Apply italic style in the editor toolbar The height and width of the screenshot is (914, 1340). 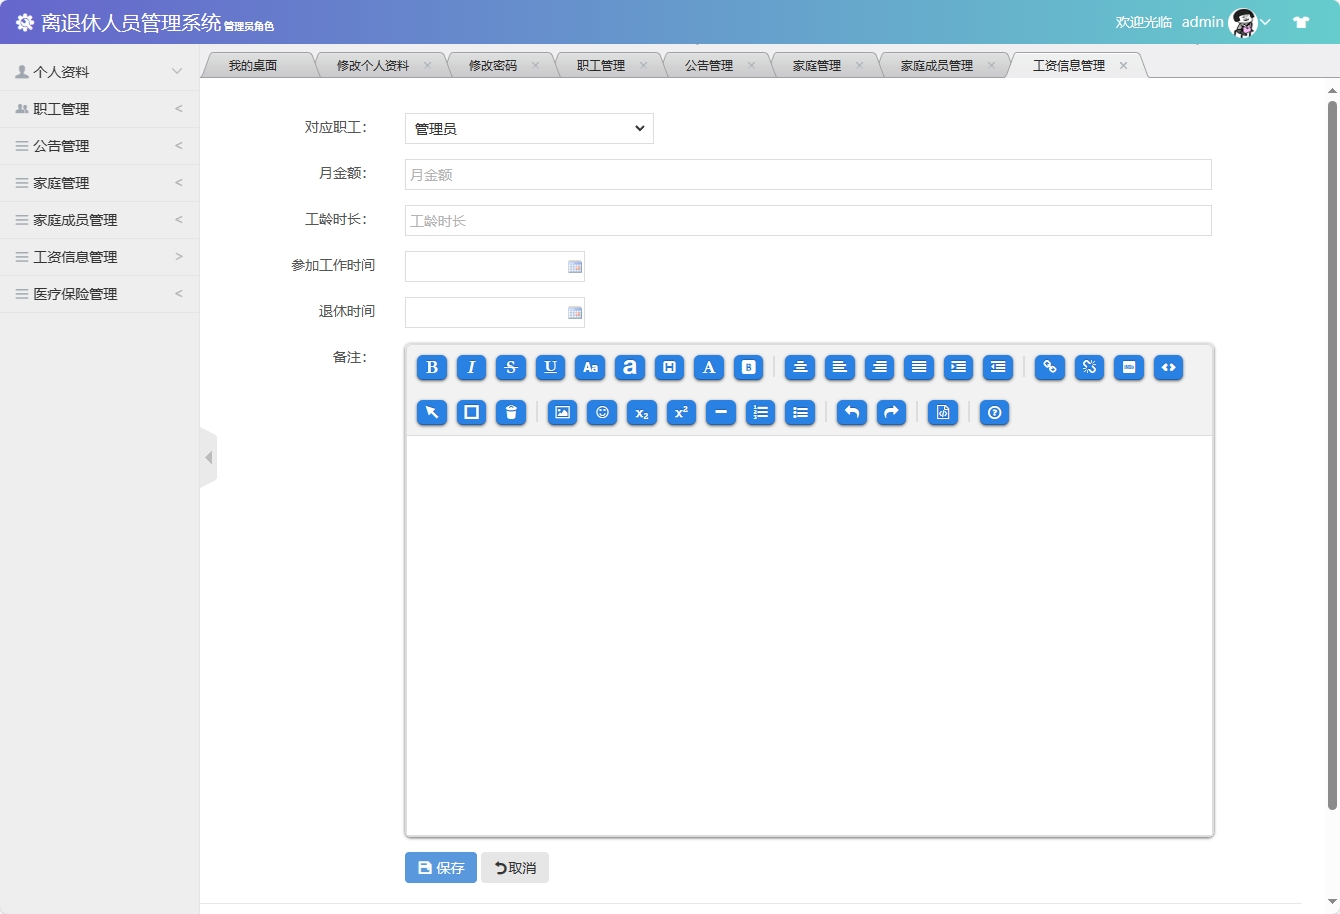pyautogui.click(x=471, y=368)
